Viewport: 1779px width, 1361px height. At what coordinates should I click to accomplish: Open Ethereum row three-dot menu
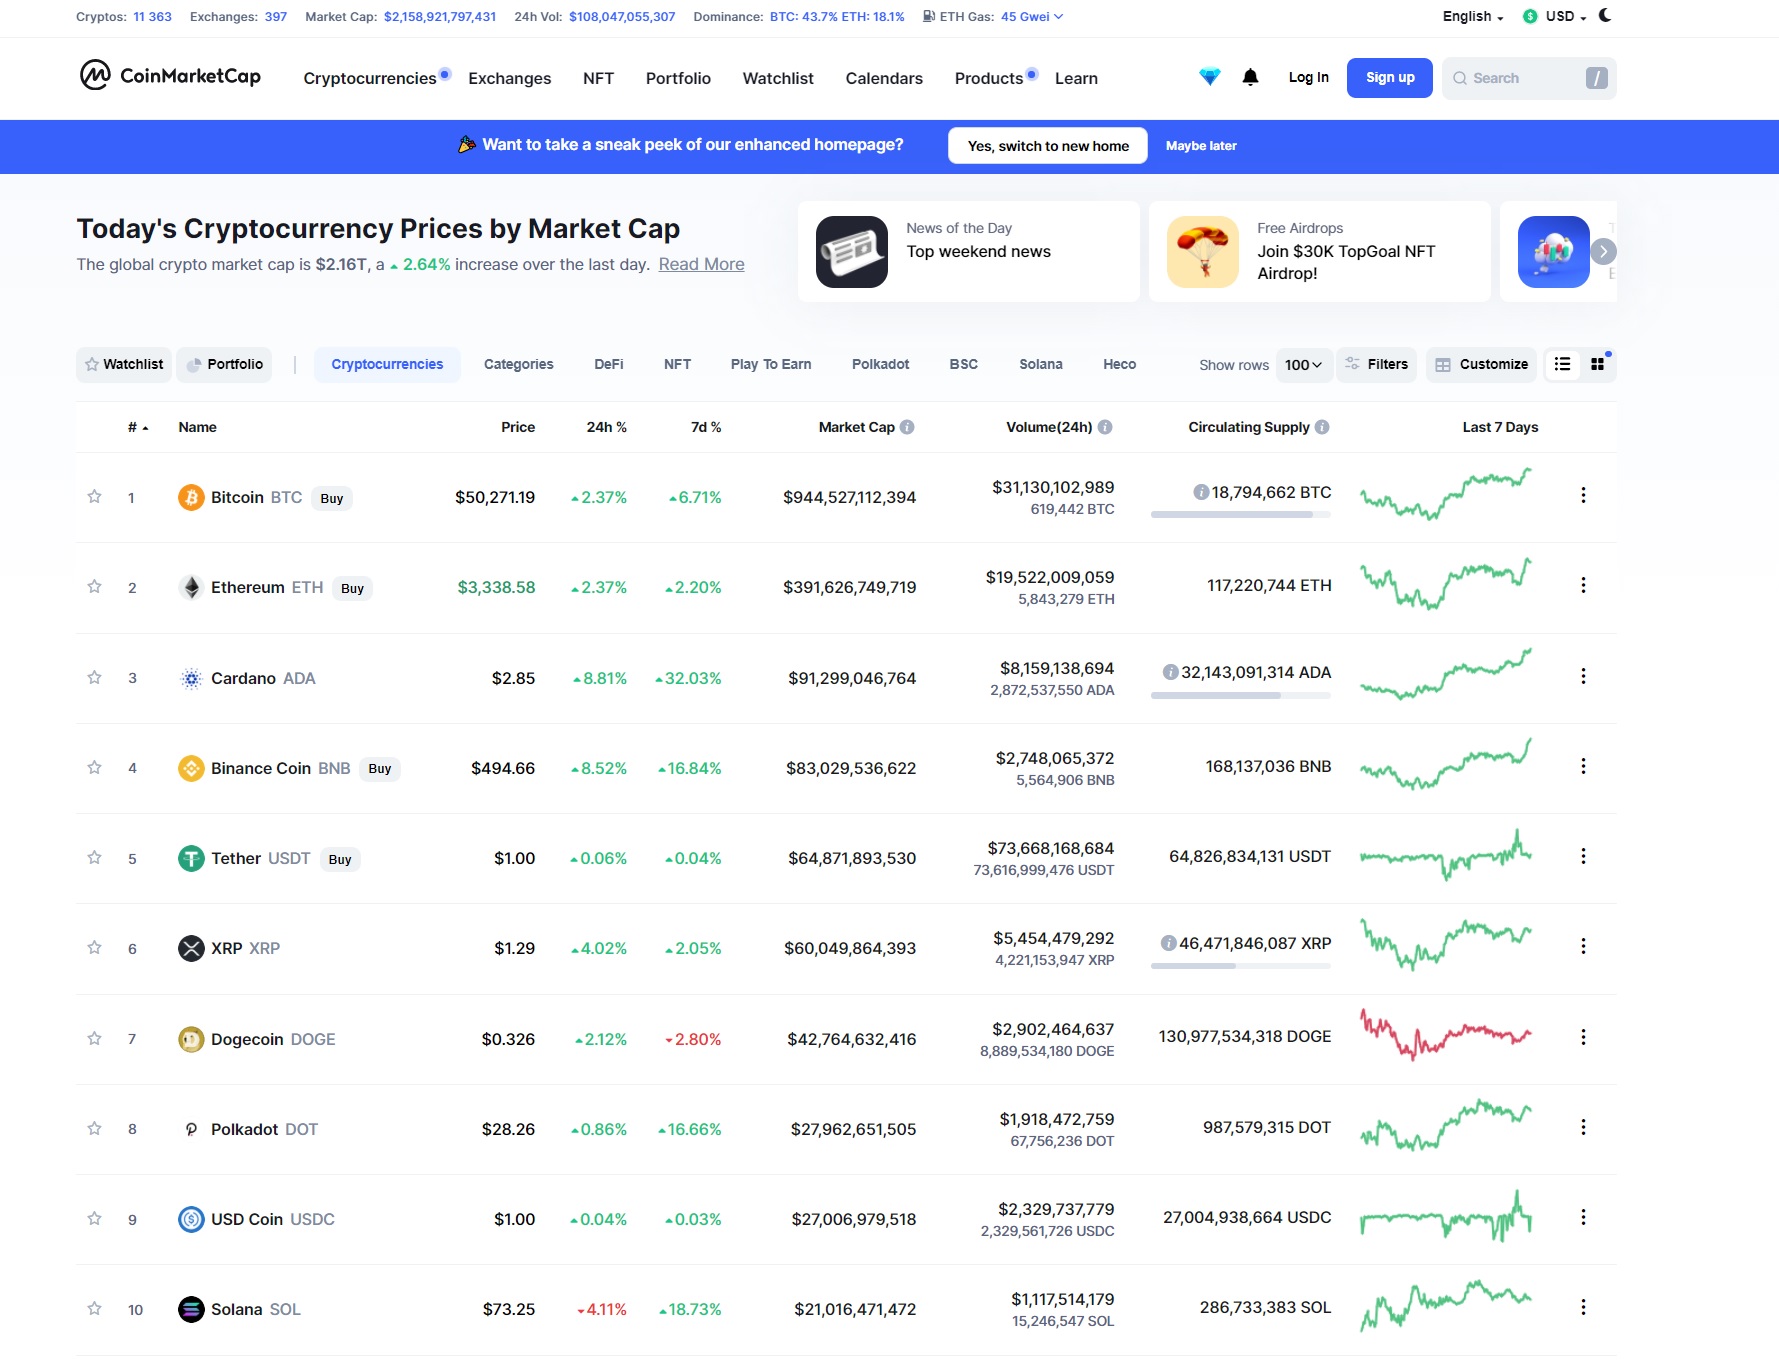click(x=1583, y=585)
